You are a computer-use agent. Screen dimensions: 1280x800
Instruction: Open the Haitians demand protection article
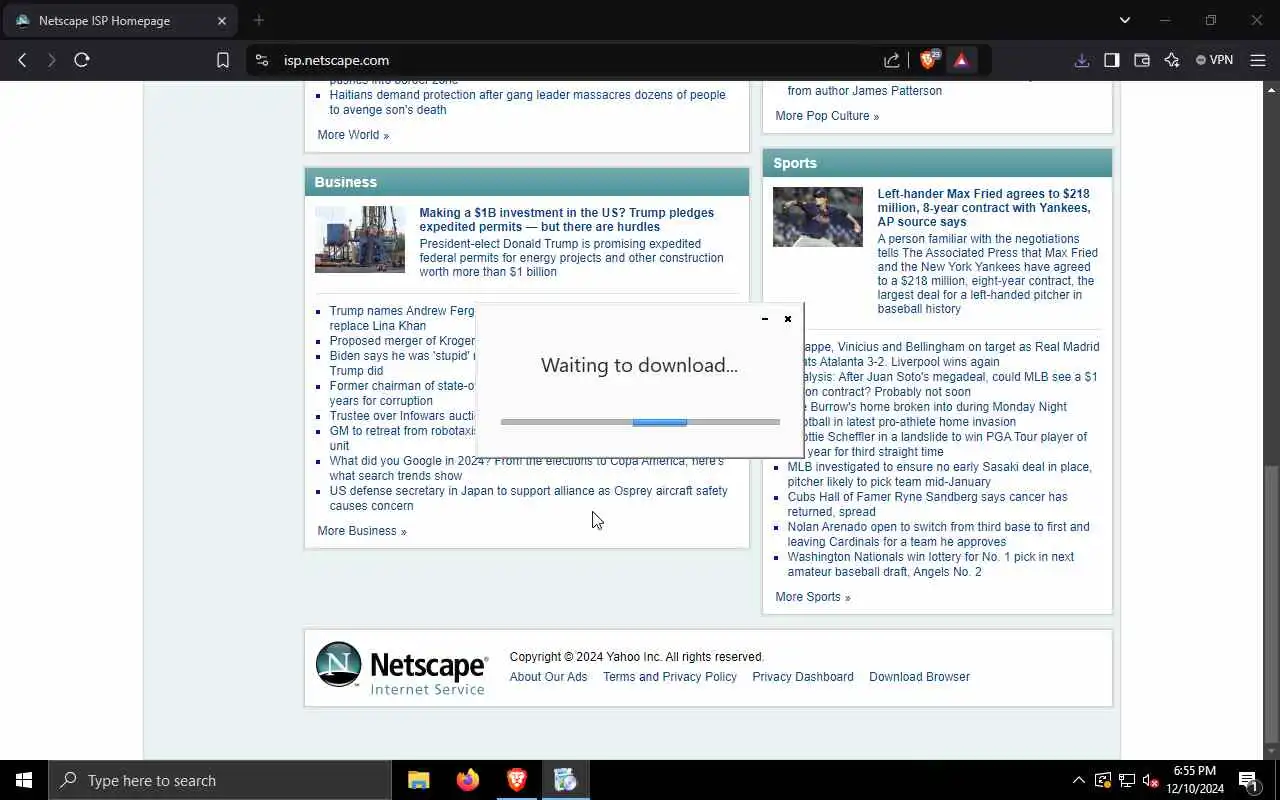528,102
